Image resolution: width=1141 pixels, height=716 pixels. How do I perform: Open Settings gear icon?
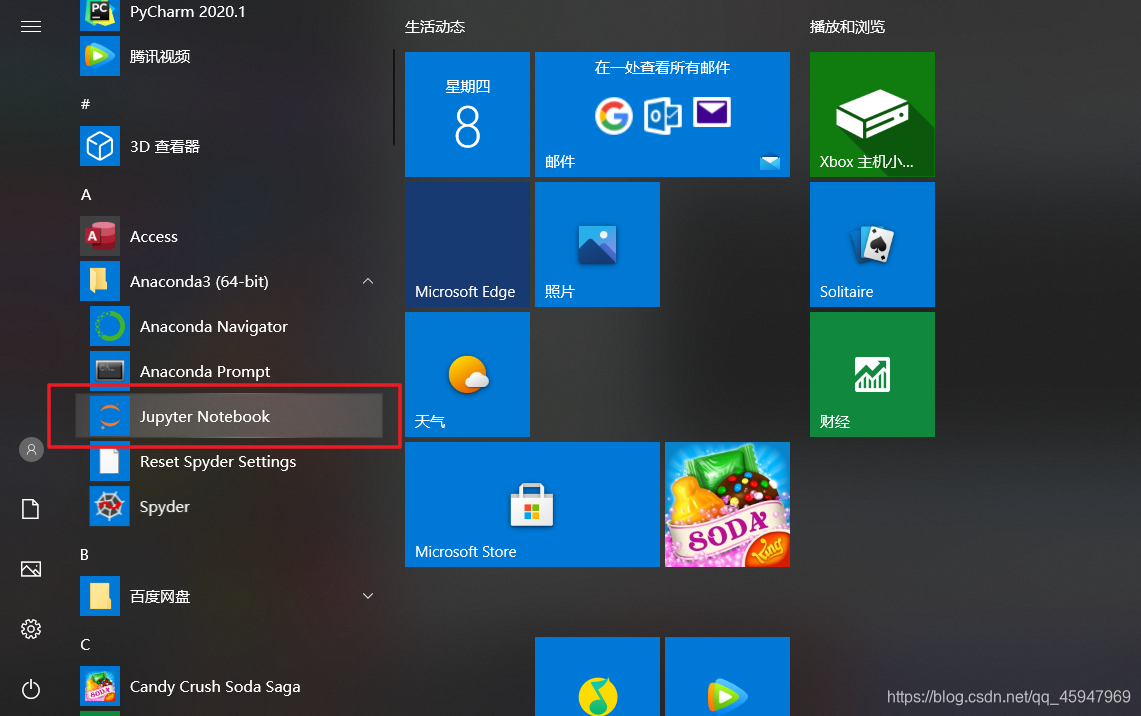click(x=31, y=629)
